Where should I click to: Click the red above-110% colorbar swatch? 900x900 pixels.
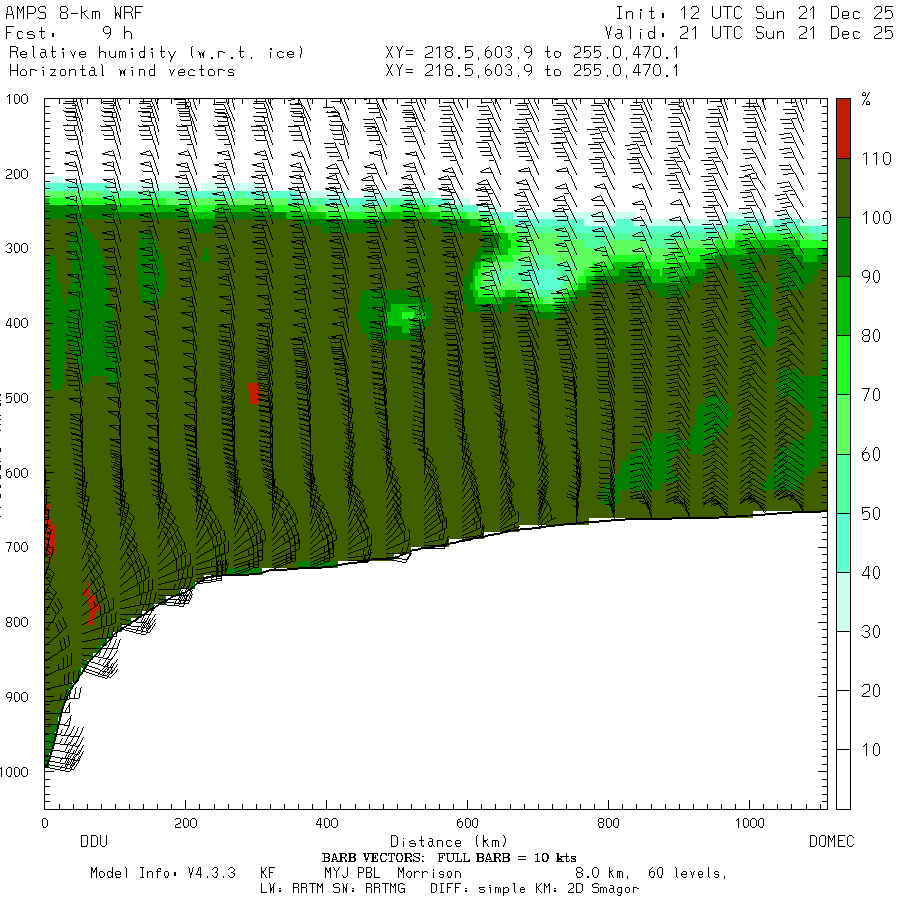click(x=843, y=129)
